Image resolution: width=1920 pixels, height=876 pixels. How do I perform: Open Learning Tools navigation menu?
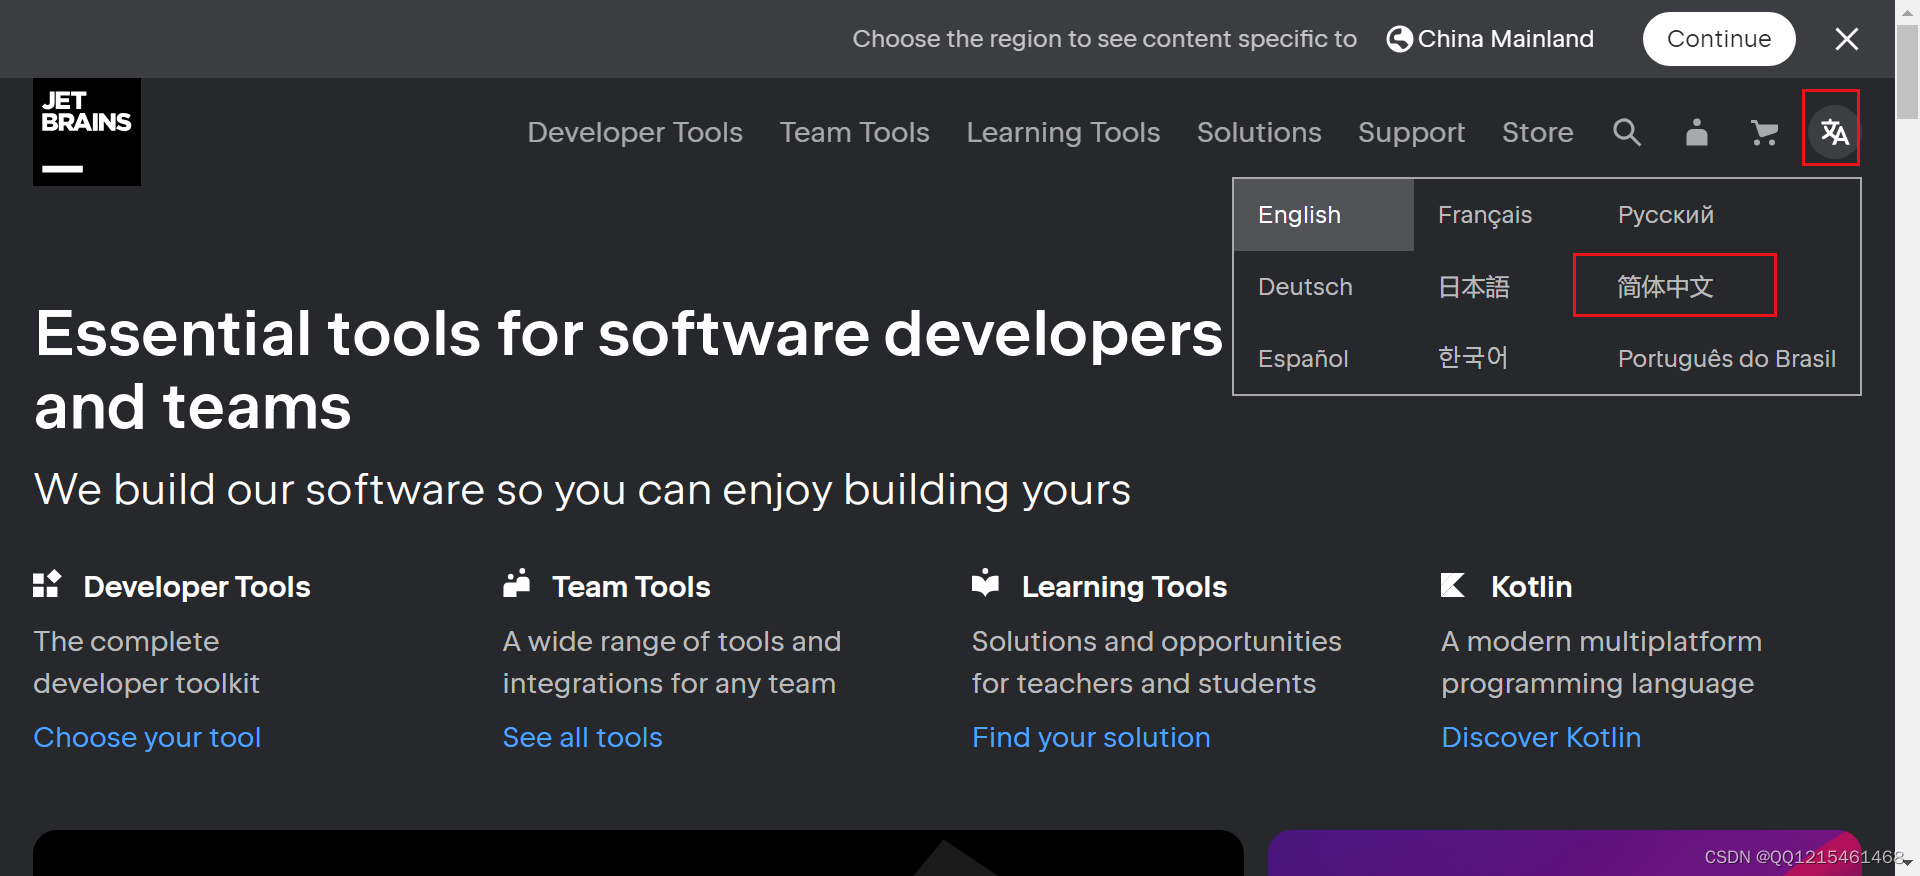click(x=1063, y=132)
